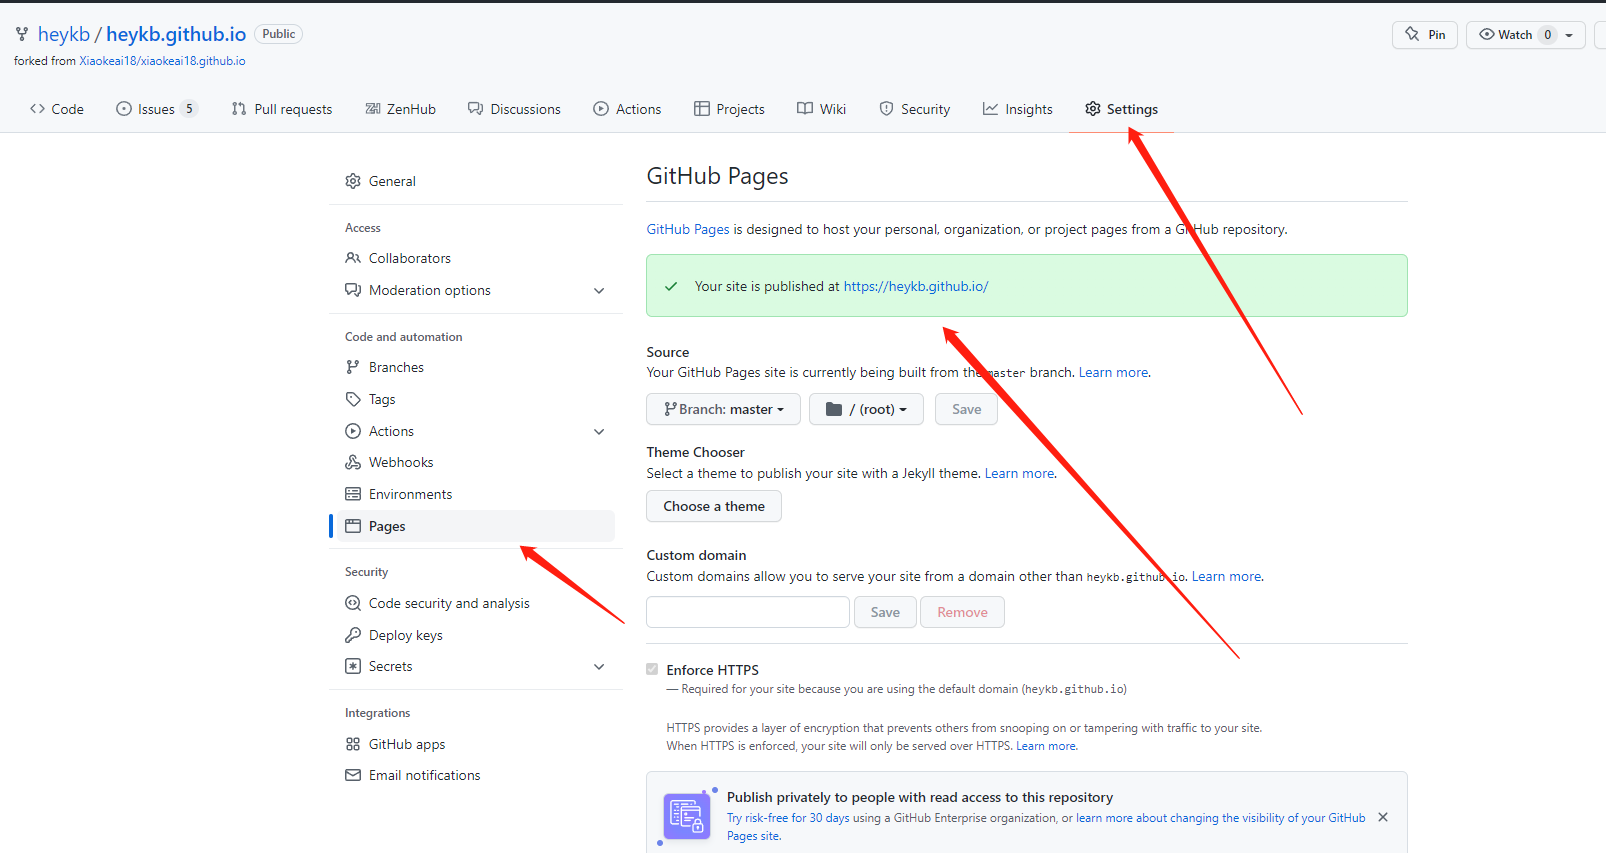Screen dimensions: 1606x853
Task: Click the heykb owner link
Action: pyautogui.click(x=64, y=34)
